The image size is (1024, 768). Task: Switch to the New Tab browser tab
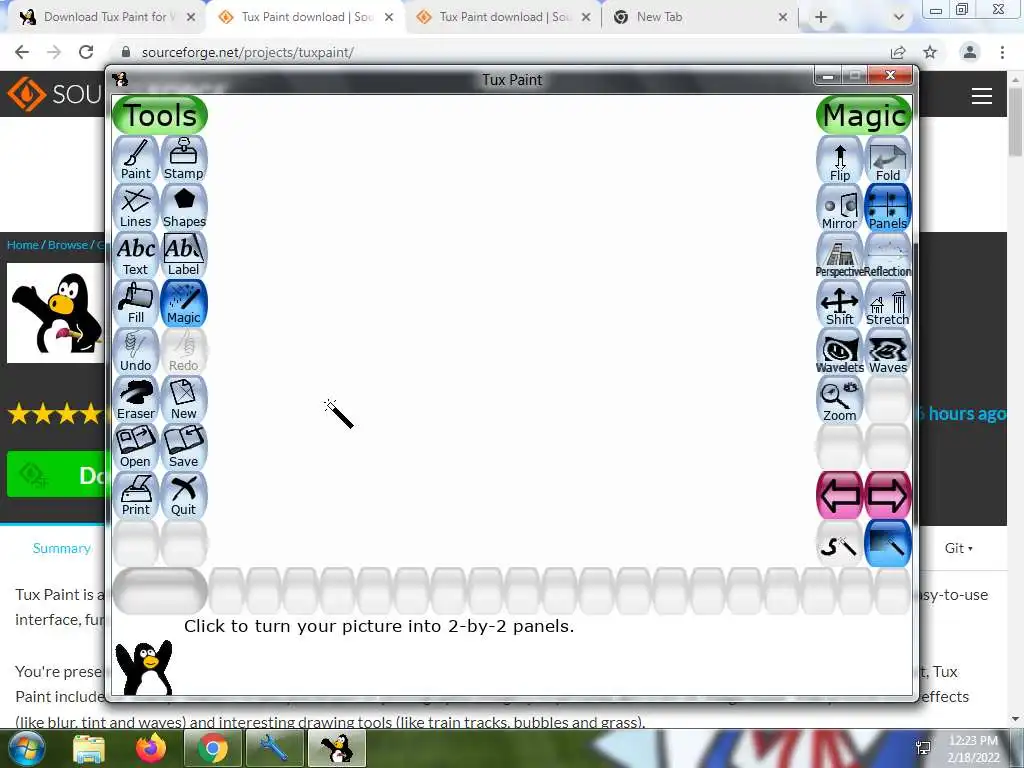[700, 17]
